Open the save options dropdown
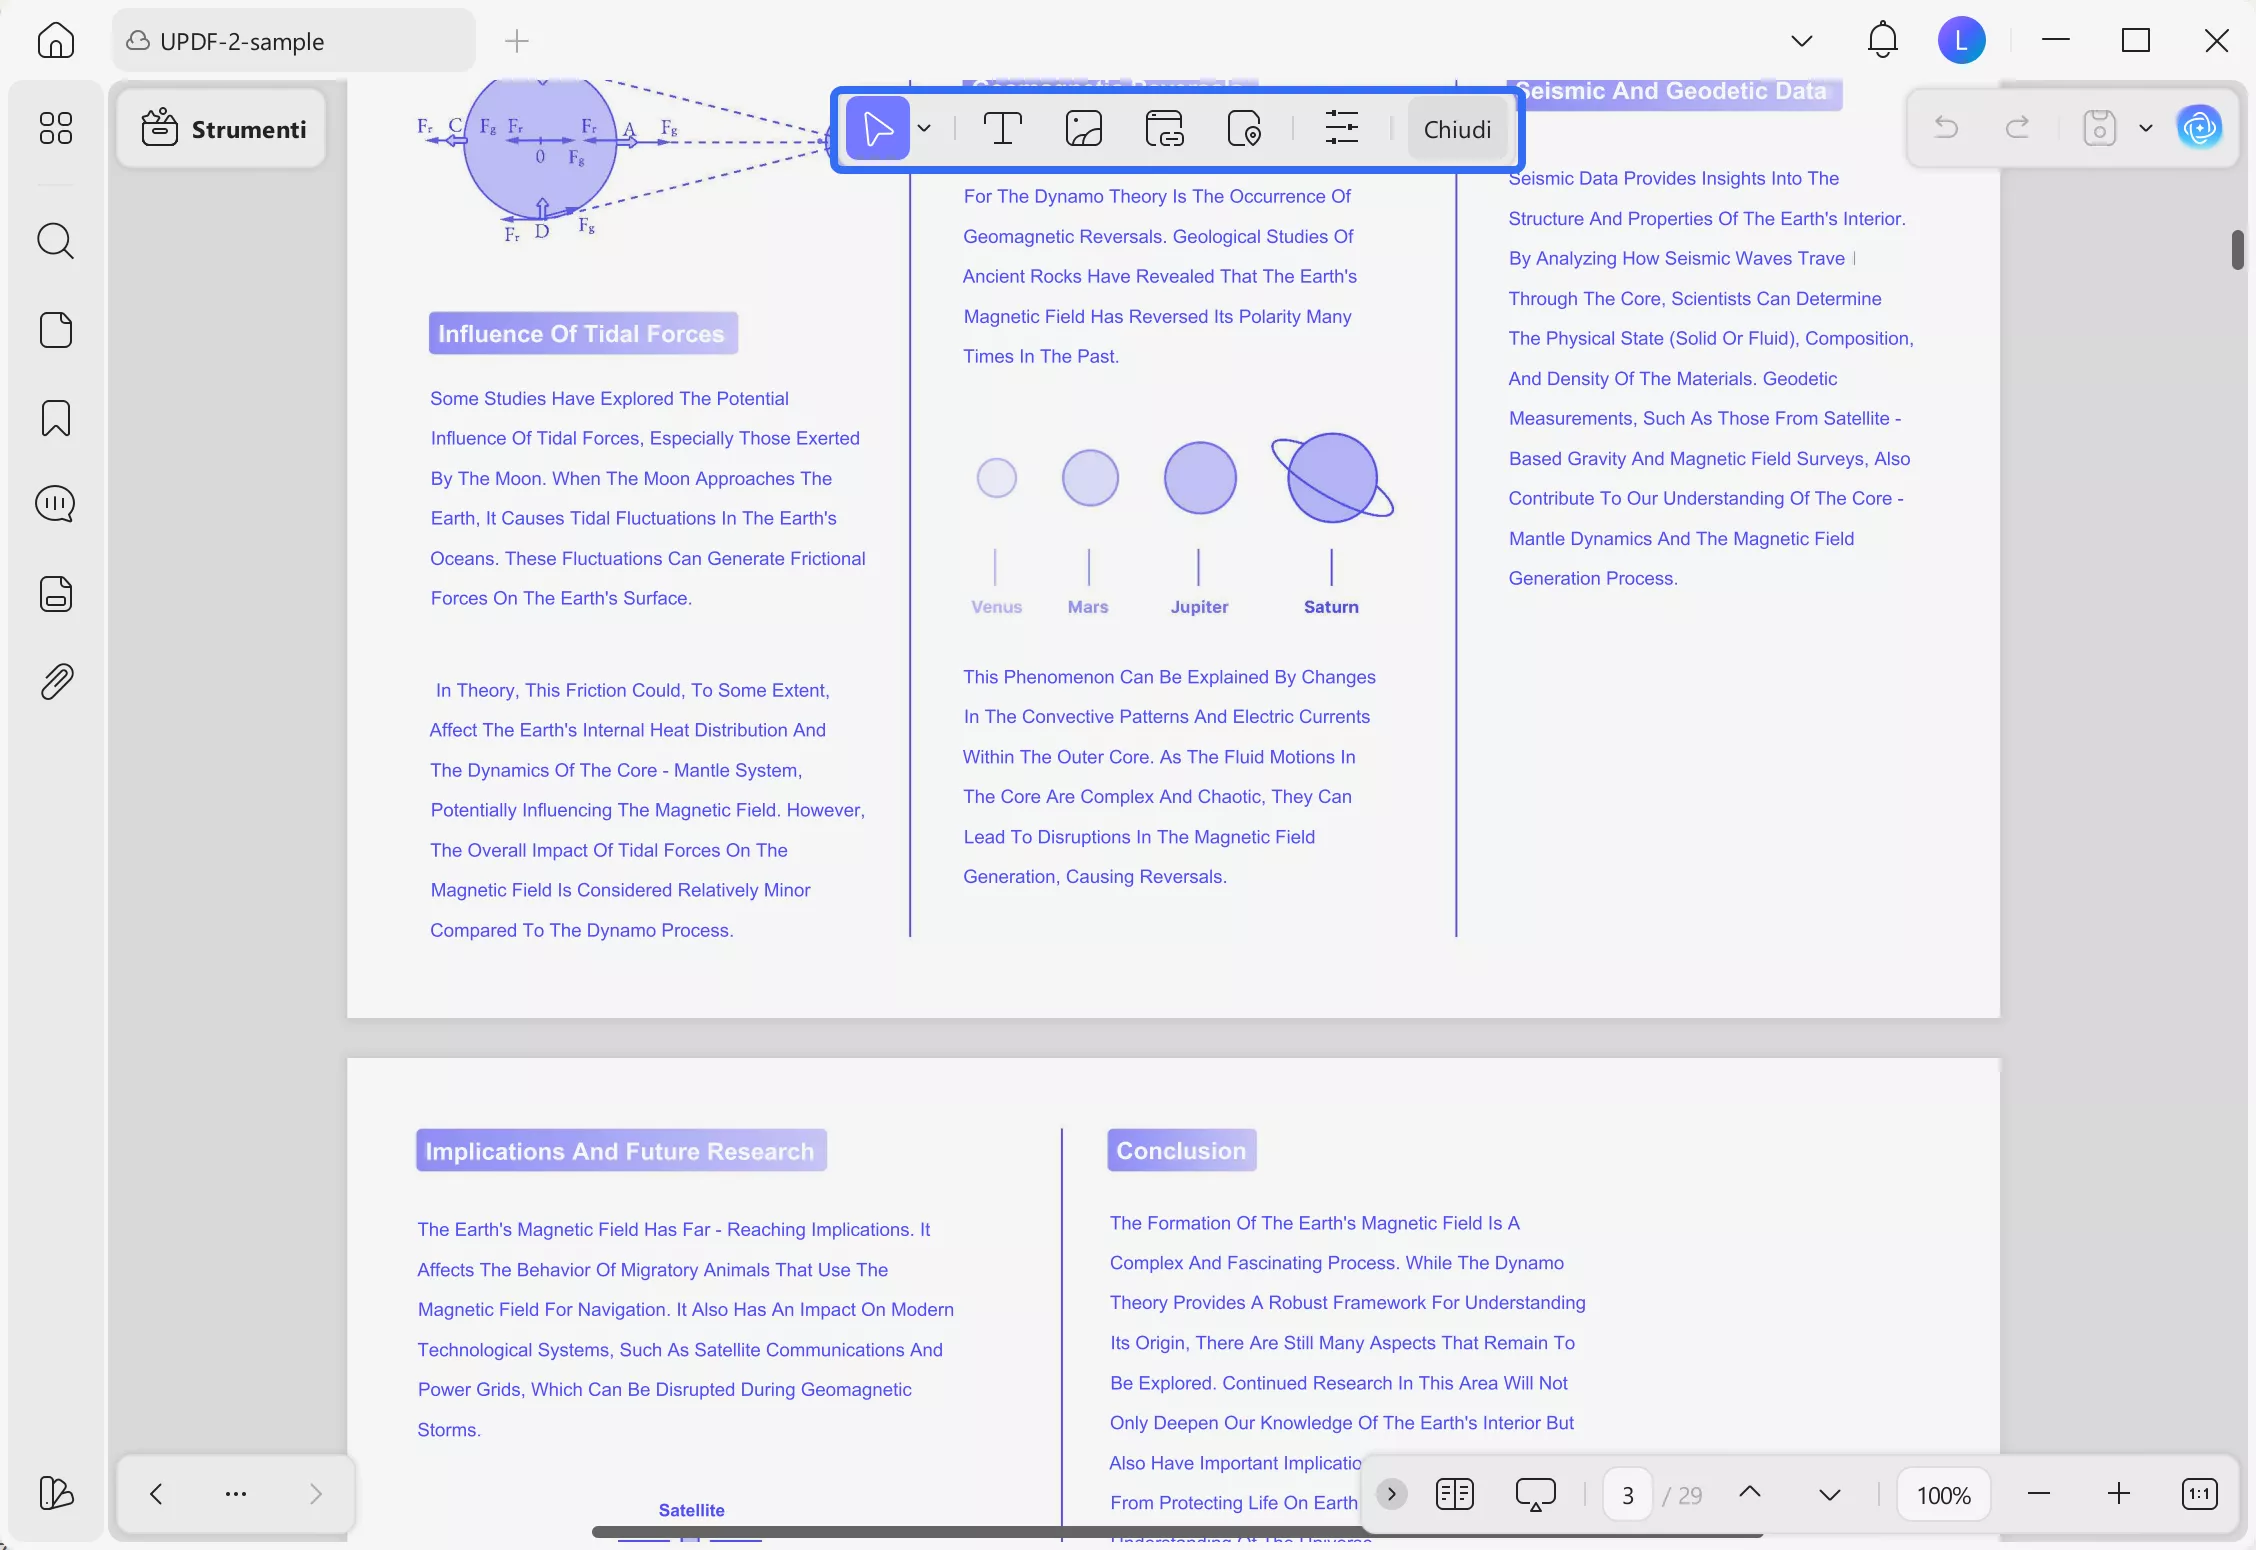 point(2145,127)
